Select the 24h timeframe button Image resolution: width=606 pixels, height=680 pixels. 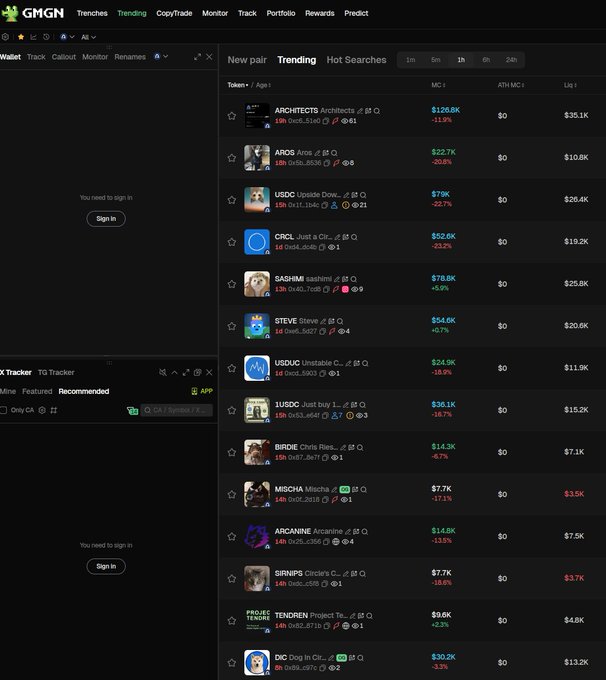pos(511,60)
